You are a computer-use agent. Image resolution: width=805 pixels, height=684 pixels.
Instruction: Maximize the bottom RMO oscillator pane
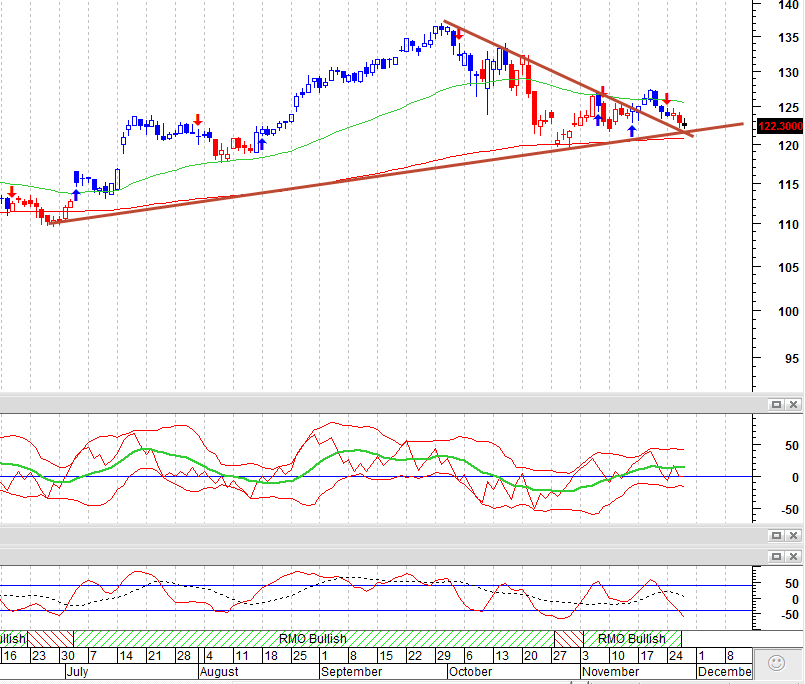click(776, 557)
